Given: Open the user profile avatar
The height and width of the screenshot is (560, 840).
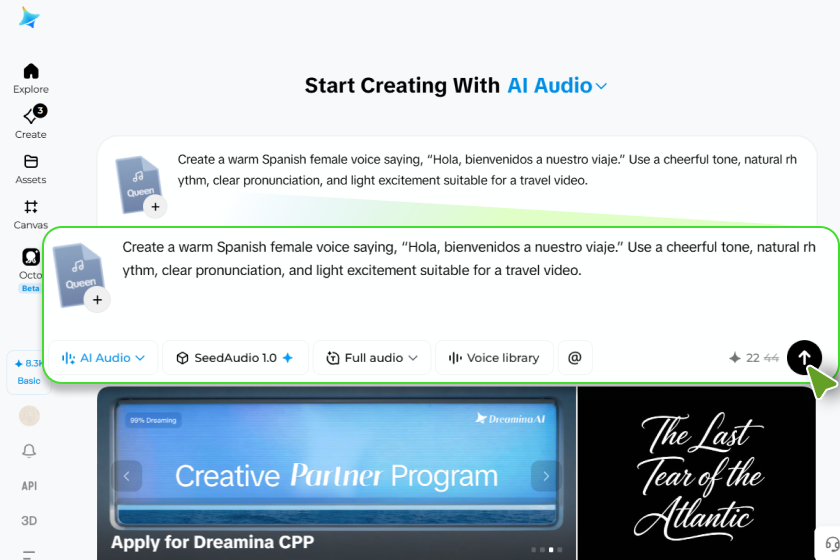Looking at the screenshot, I should (29, 416).
